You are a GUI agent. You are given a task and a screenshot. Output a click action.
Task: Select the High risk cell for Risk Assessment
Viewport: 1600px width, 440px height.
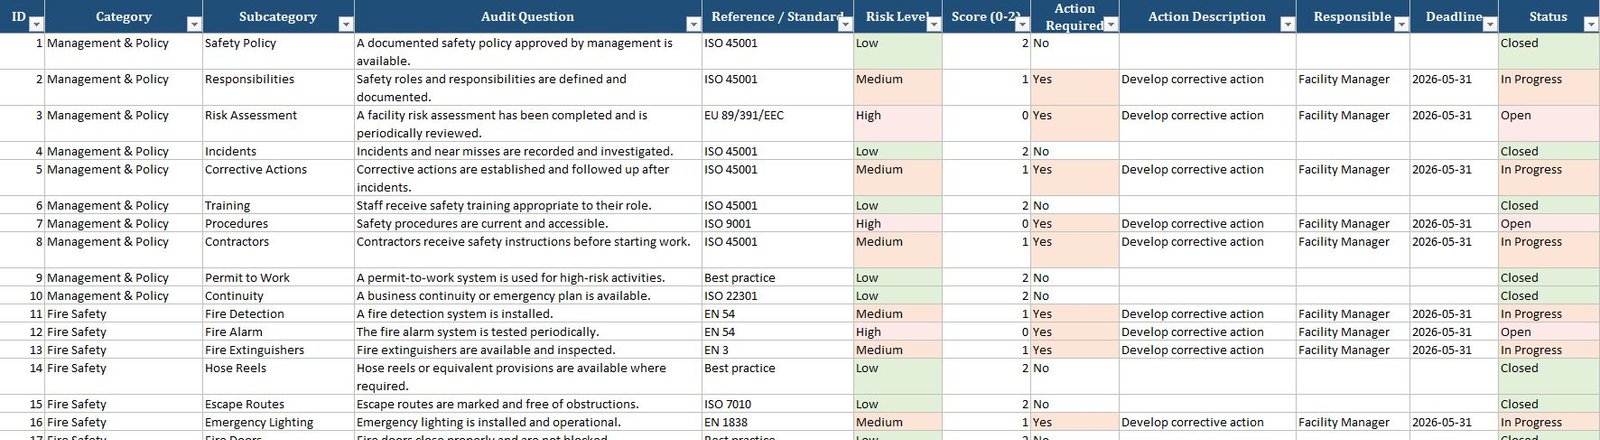click(896, 116)
